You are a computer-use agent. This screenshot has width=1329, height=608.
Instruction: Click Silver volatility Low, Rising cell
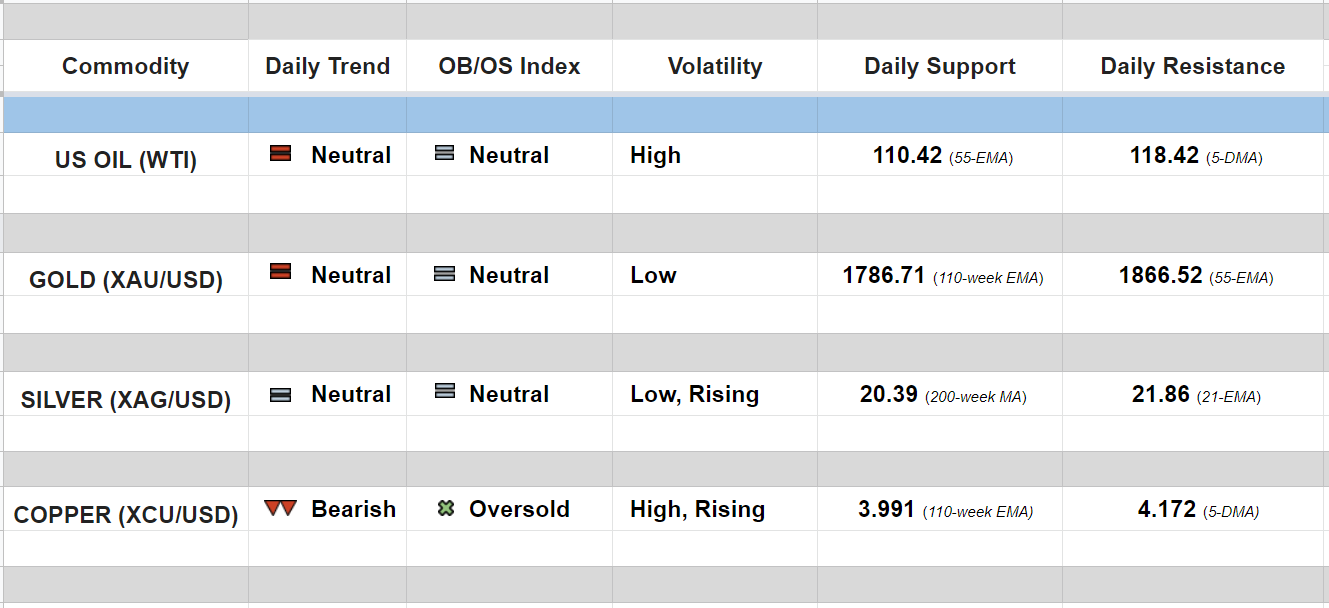pos(694,394)
